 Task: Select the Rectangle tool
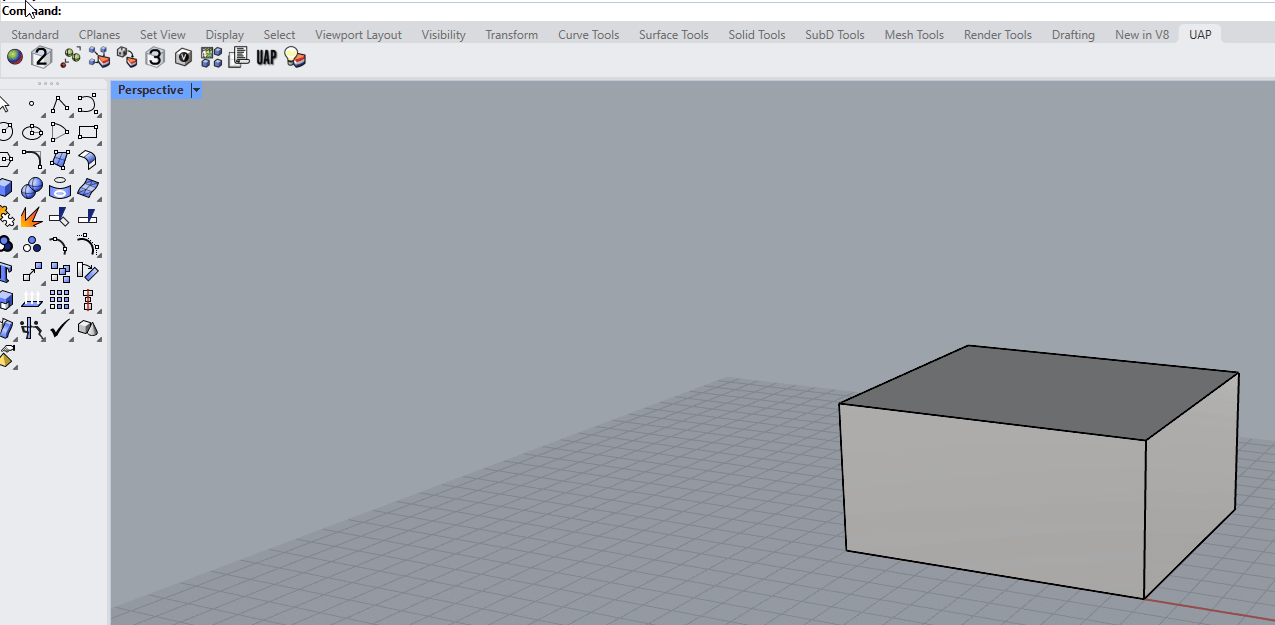coord(88,131)
